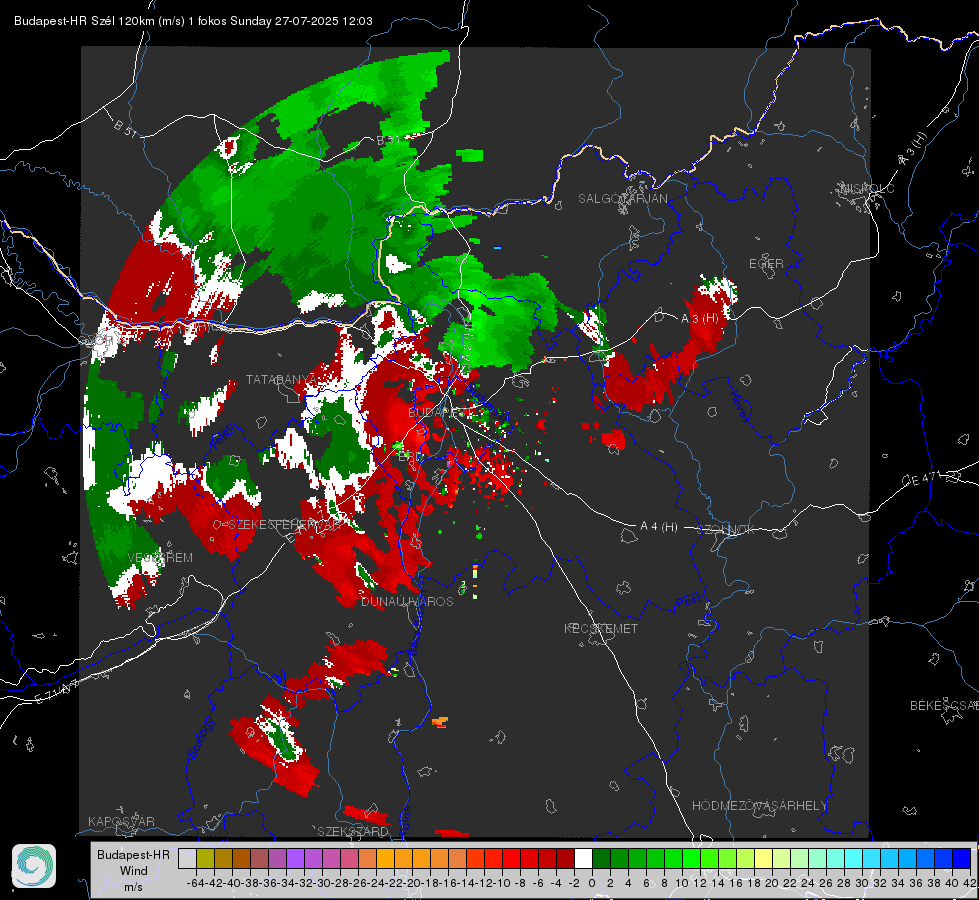Click the 42 legend value

970,883
